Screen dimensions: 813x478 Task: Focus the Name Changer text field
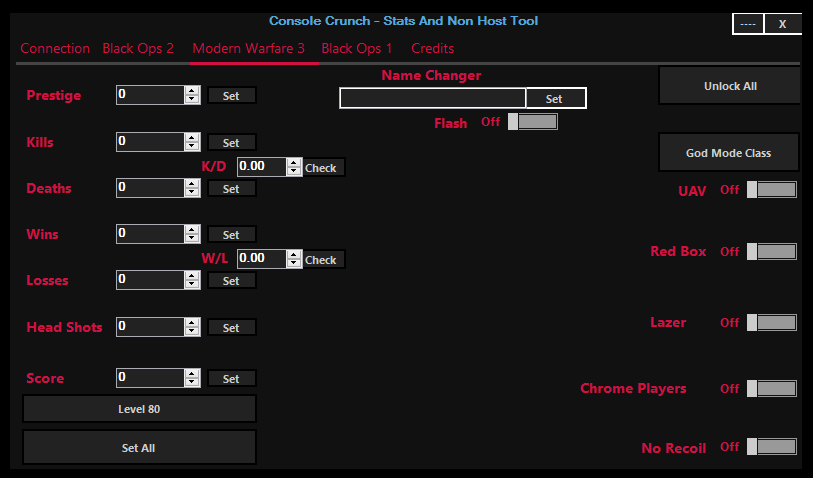(x=432, y=99)
